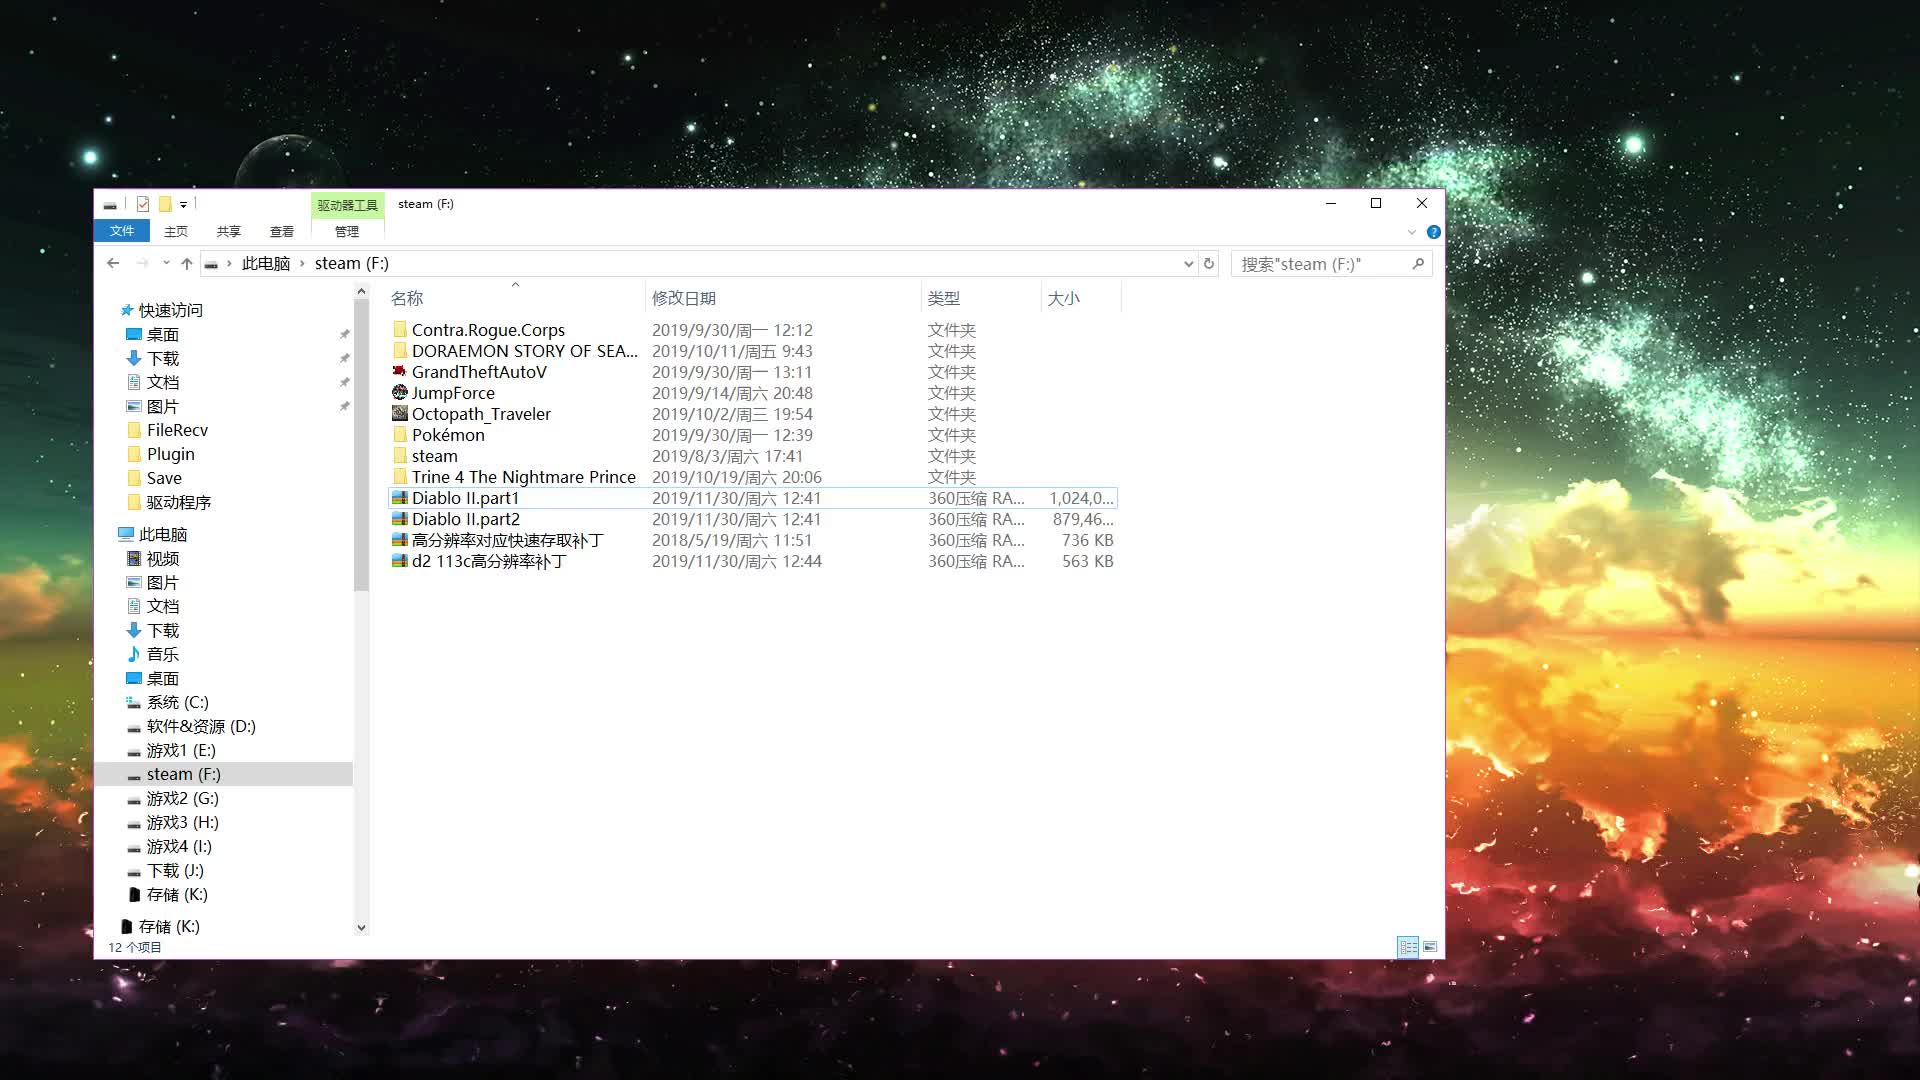Open 驱动程序 folder in navigation pane
This screenshot has height=1080, width=1920.
coord(178,502)
